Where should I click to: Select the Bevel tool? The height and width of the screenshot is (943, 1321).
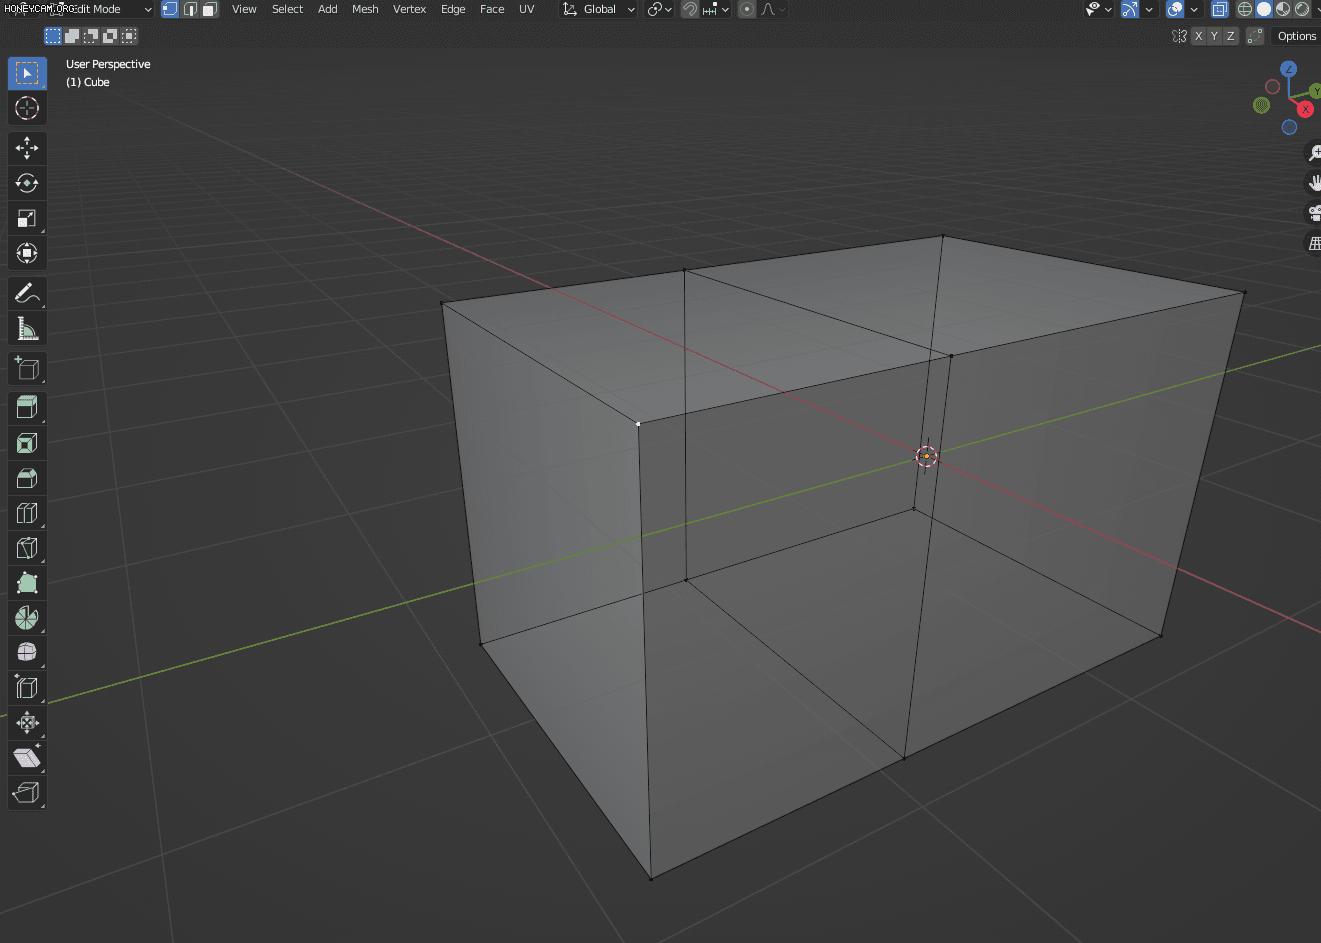[x=27, y=478]
